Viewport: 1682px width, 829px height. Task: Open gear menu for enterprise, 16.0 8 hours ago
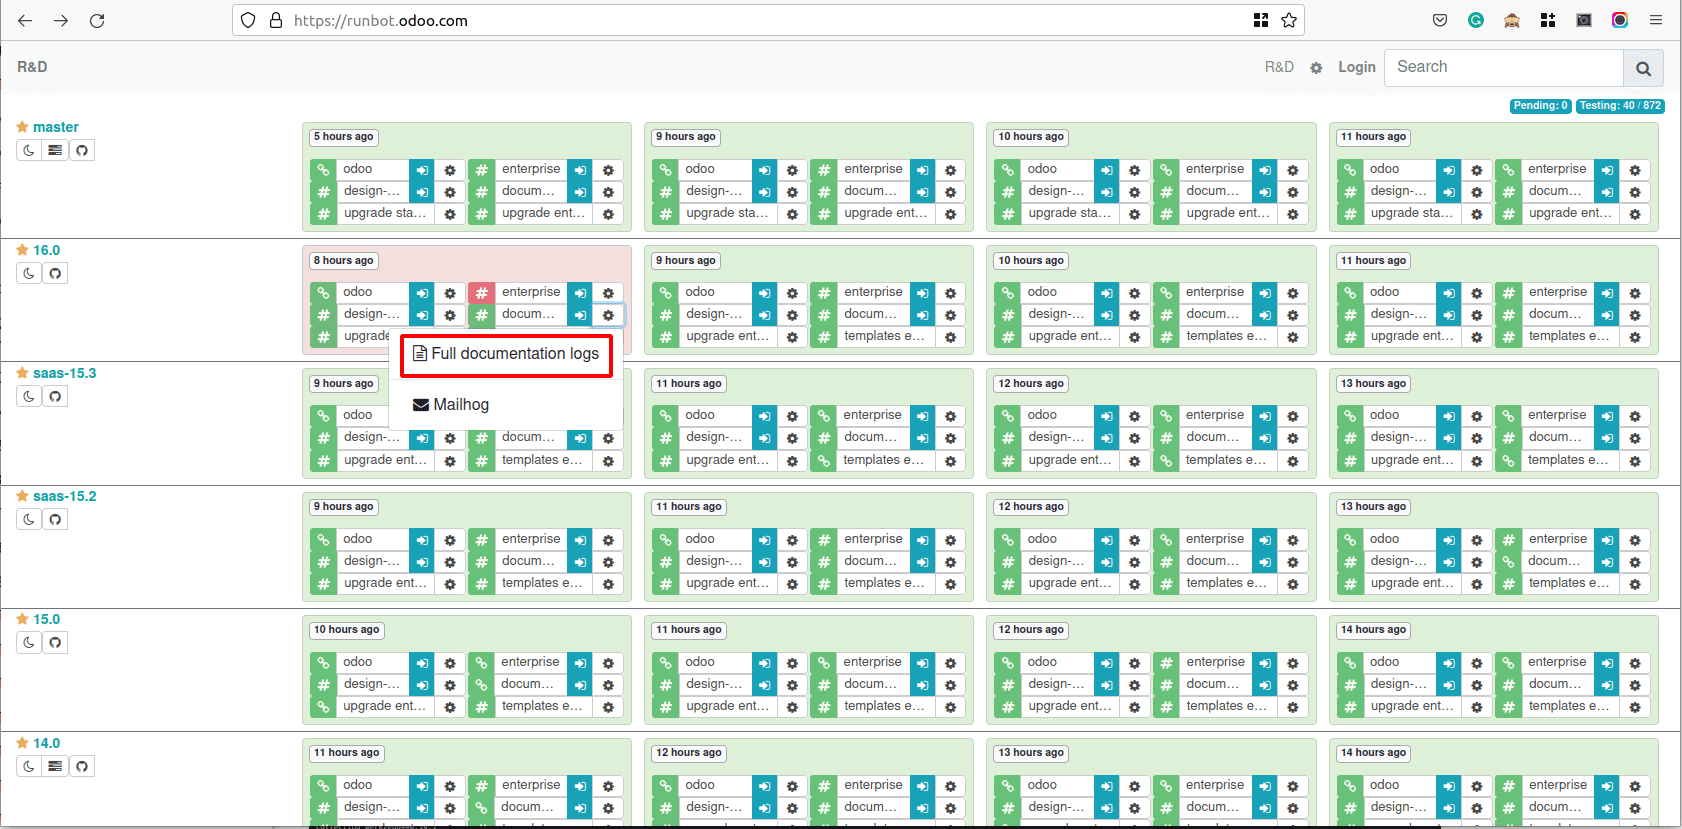click(608, 293)
